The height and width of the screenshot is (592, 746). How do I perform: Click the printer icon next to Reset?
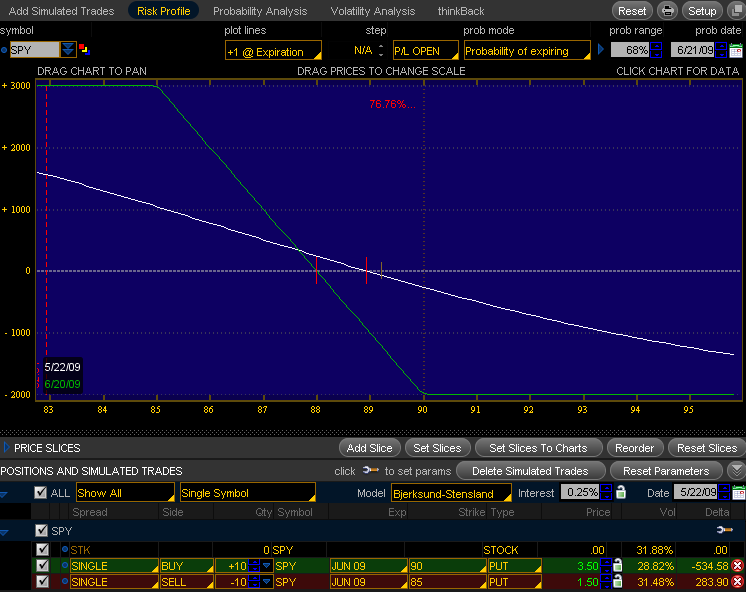click(x=668, y=11)
